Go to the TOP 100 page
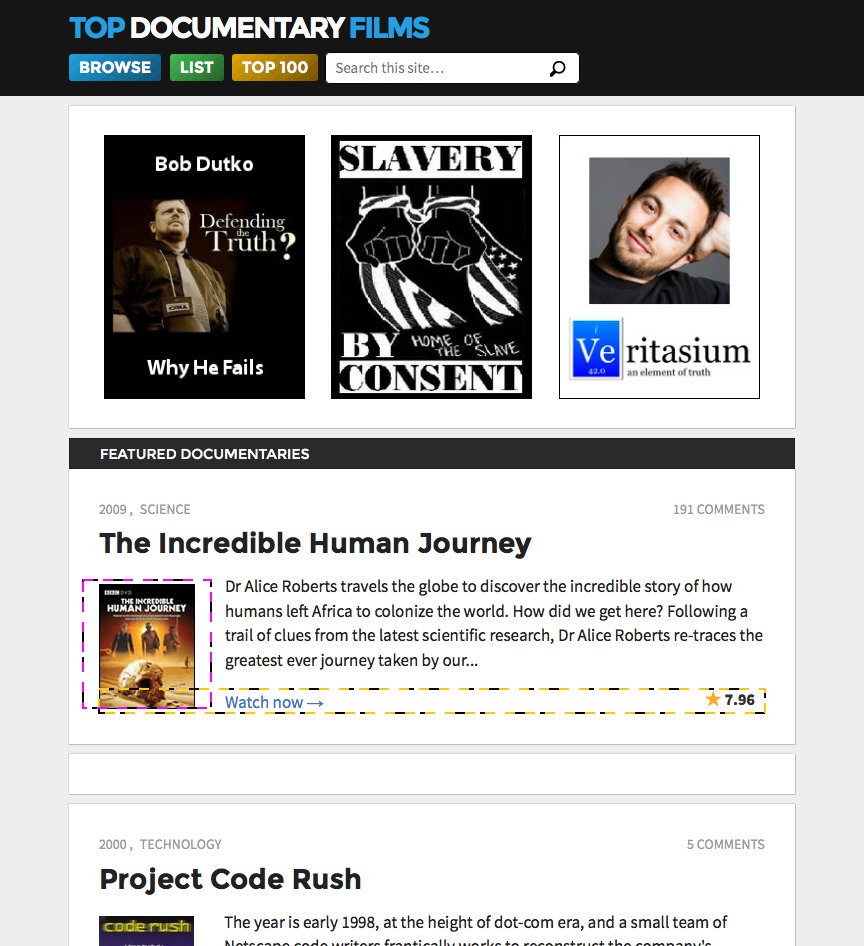 point(275,68)
